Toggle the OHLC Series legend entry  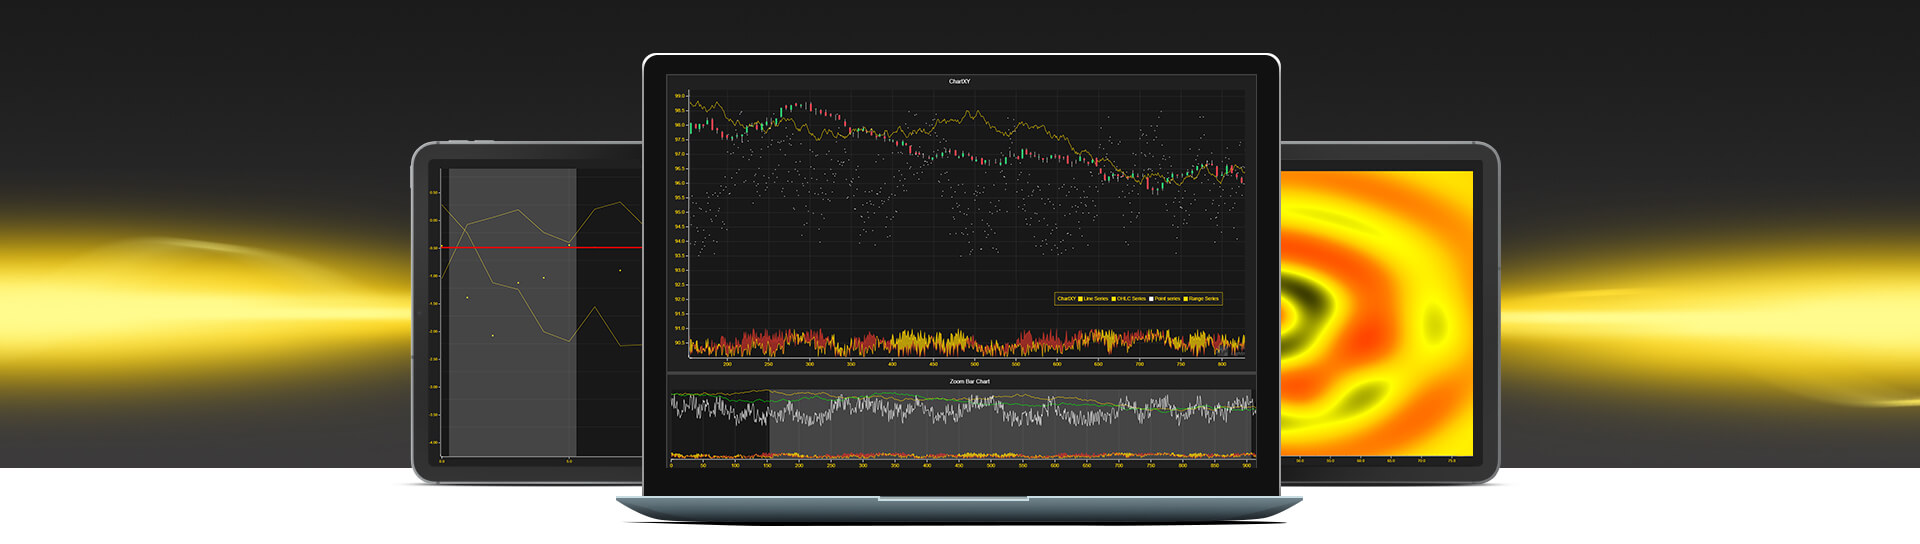tap(1129, 298)
